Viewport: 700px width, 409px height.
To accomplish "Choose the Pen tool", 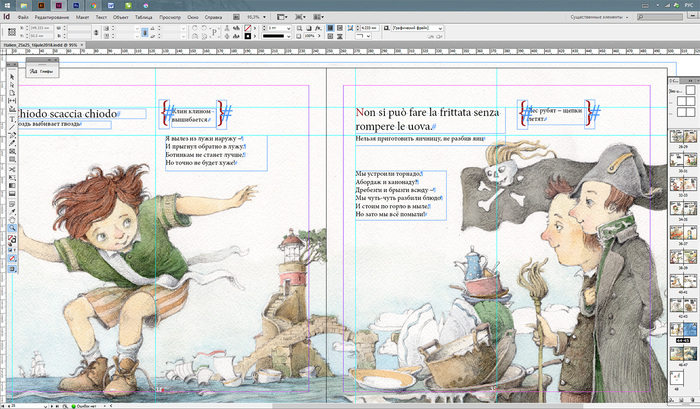I will pos(12,135).
